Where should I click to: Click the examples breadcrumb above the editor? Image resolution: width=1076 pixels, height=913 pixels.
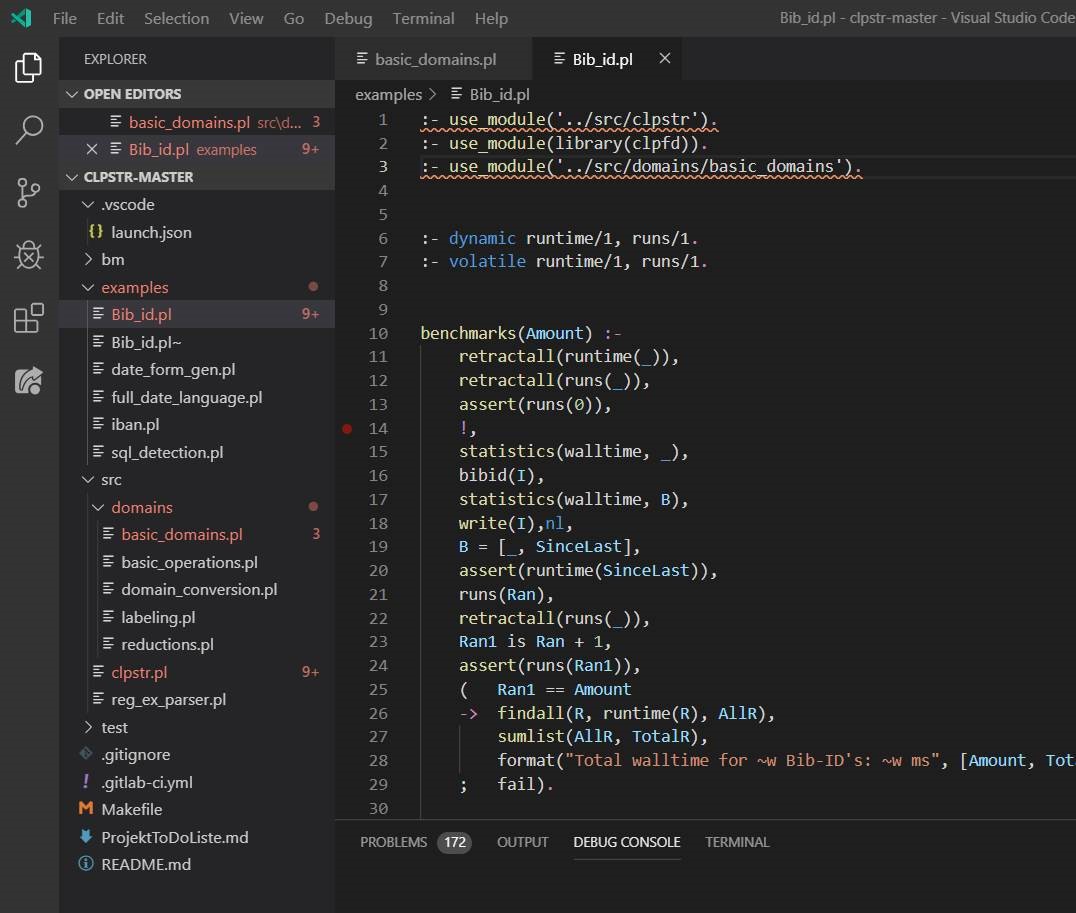coord(389,94)
